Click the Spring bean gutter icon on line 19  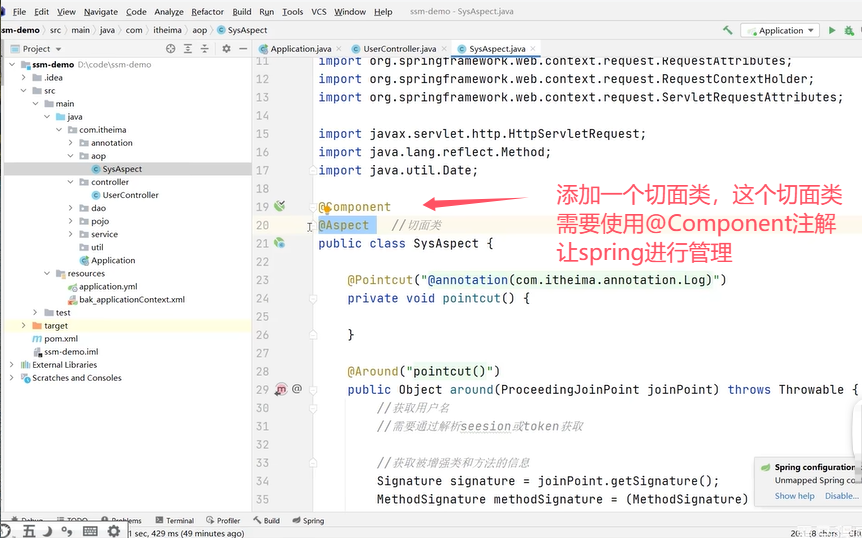coord(280,206)
